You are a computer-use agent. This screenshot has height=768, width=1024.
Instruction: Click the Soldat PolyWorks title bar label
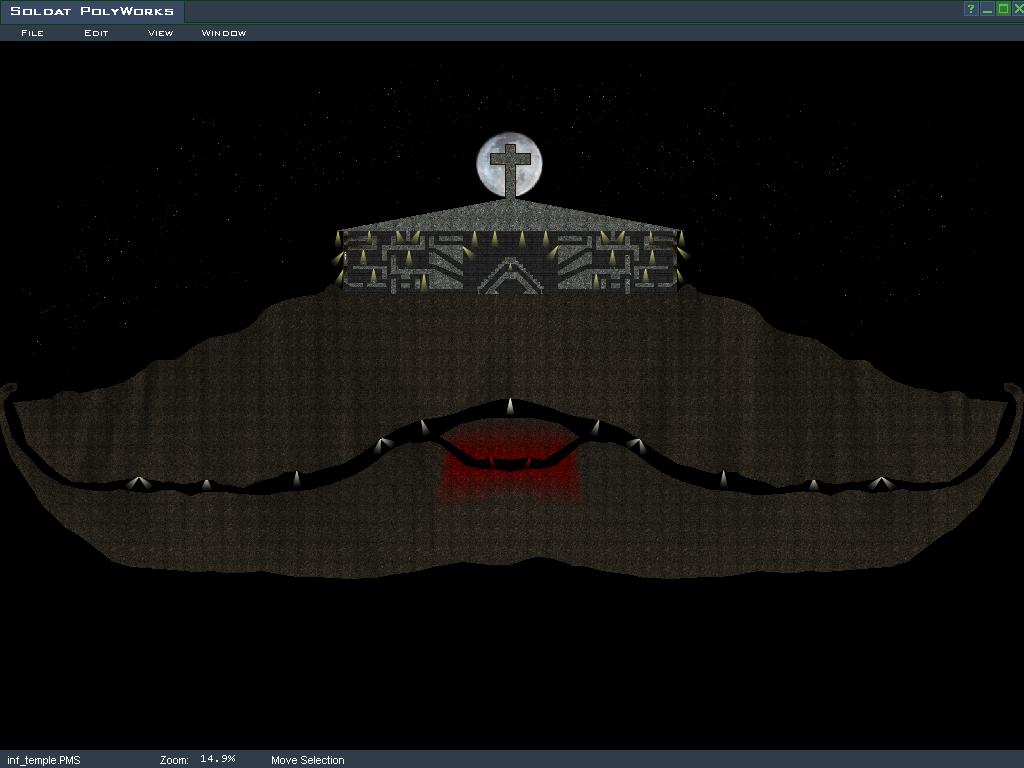click(x=92, y=11)
